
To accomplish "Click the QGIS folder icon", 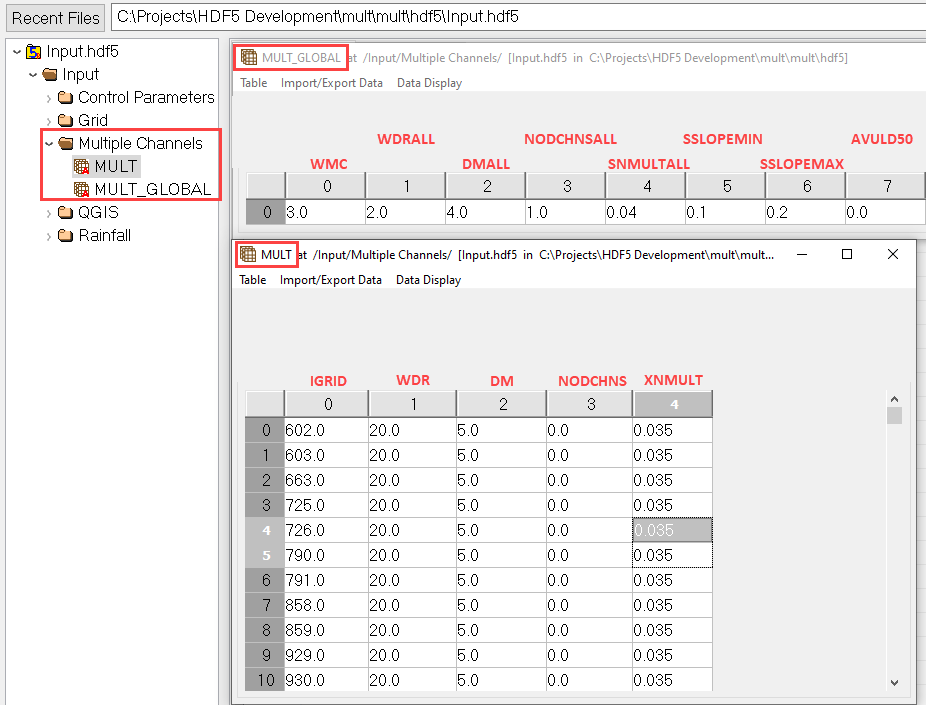I will tap(66, 212).
